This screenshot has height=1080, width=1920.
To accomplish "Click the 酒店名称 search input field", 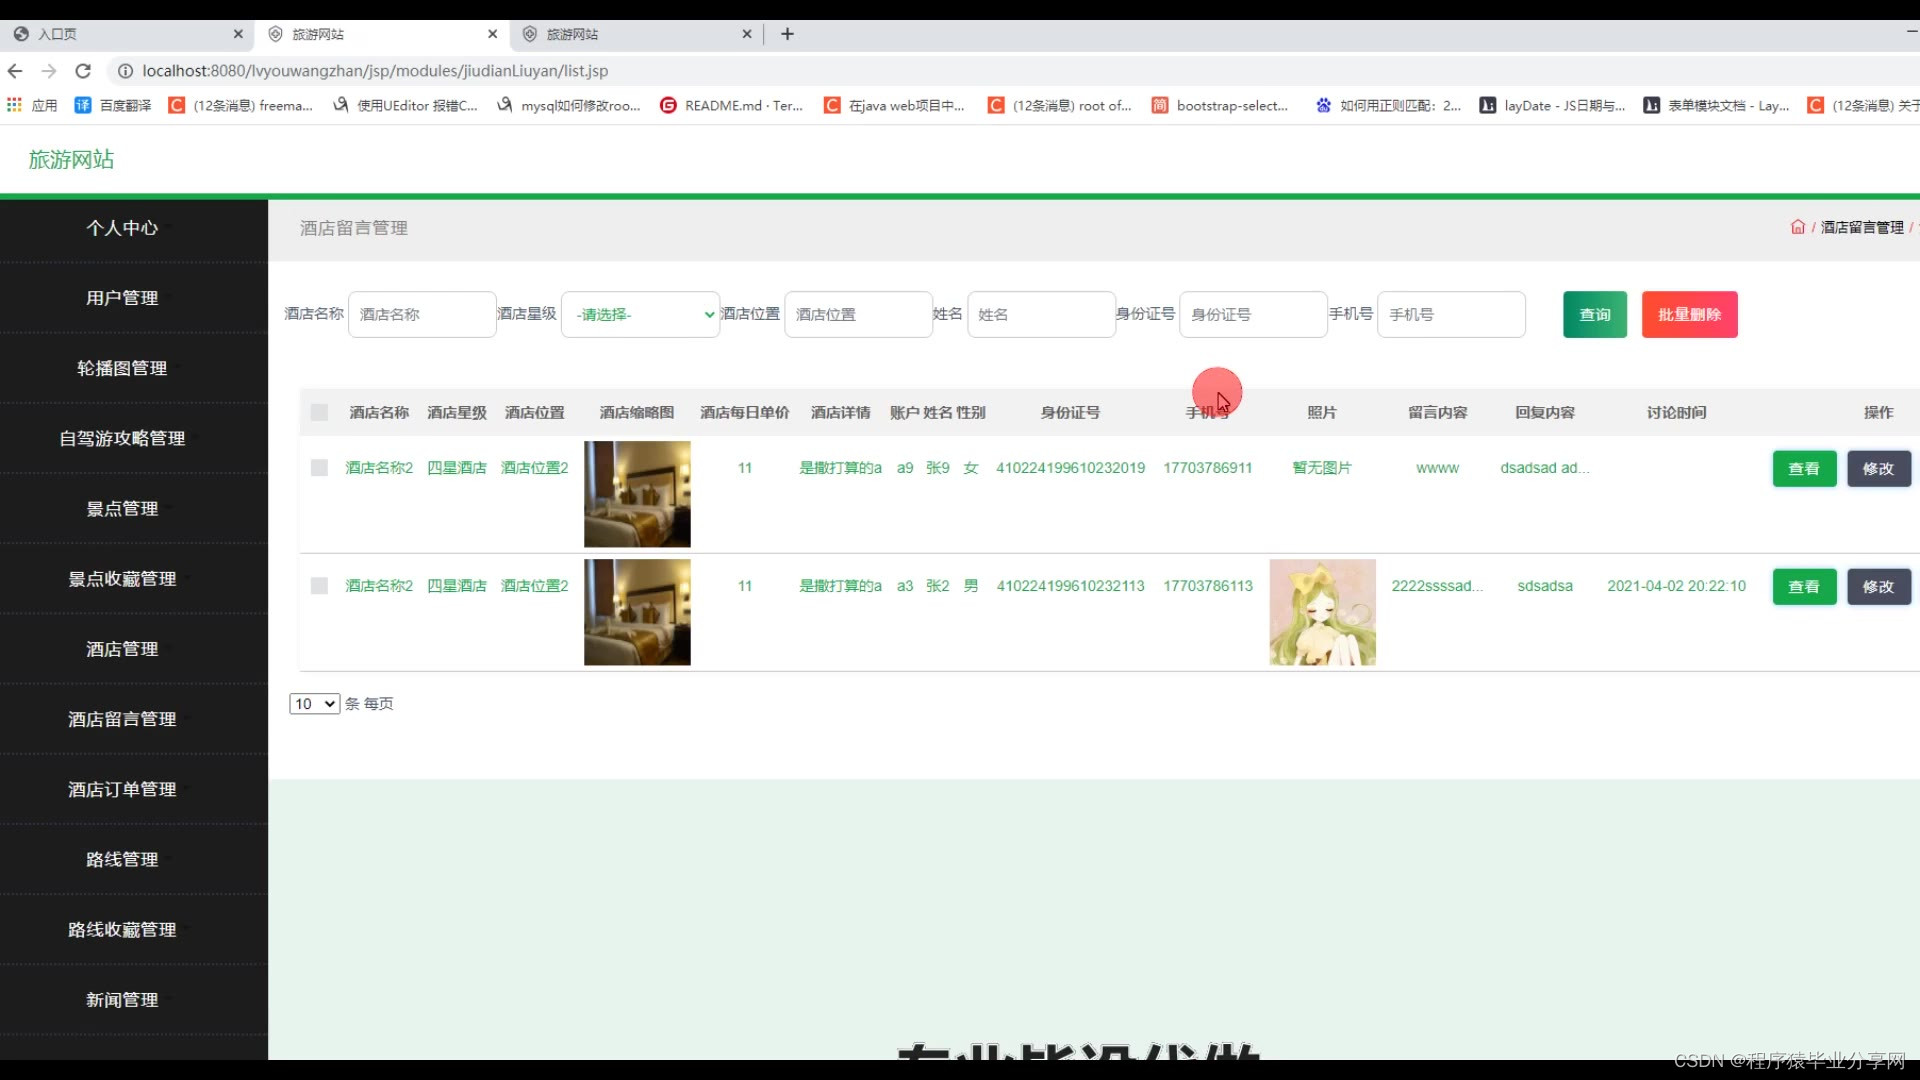I will (x=421, y=314).
